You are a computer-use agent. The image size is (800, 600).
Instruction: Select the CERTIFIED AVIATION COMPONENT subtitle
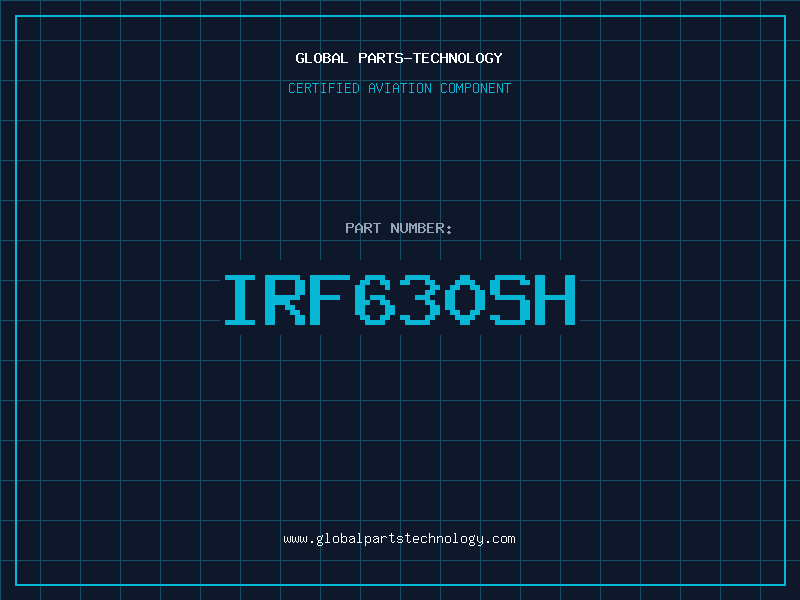399,88
